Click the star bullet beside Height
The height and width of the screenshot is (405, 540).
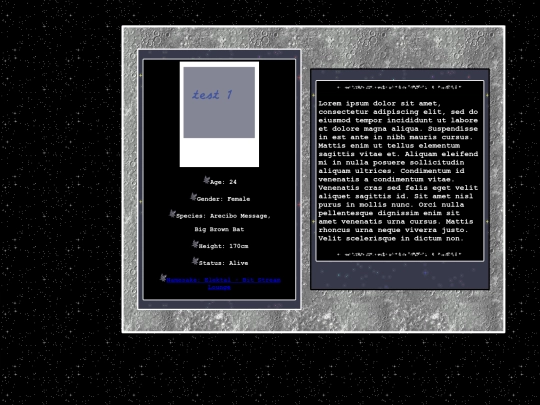coord(195,244)
